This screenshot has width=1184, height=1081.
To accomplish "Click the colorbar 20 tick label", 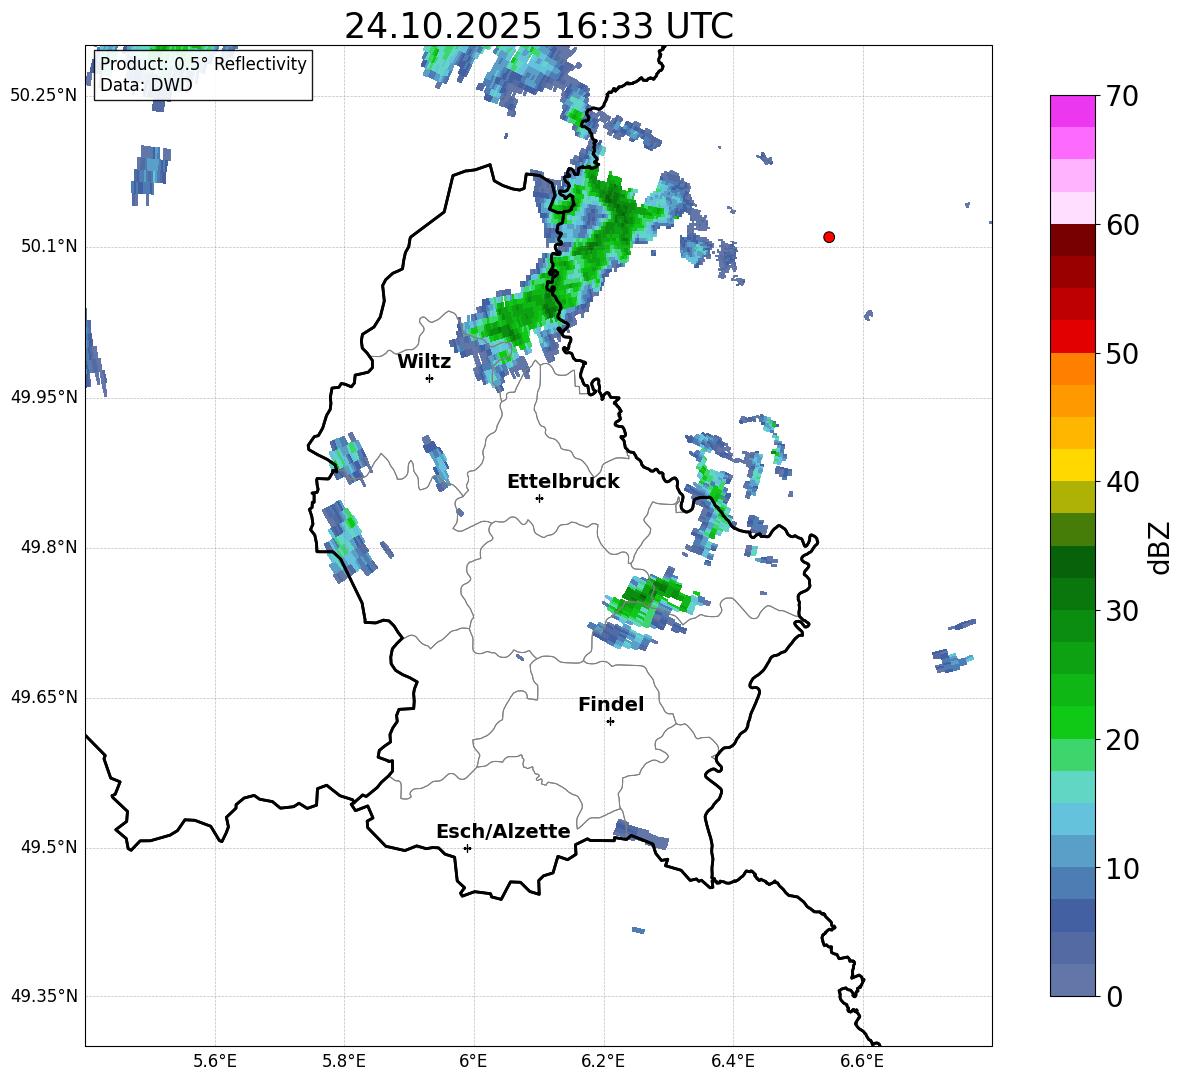I will coord(1122,740).
